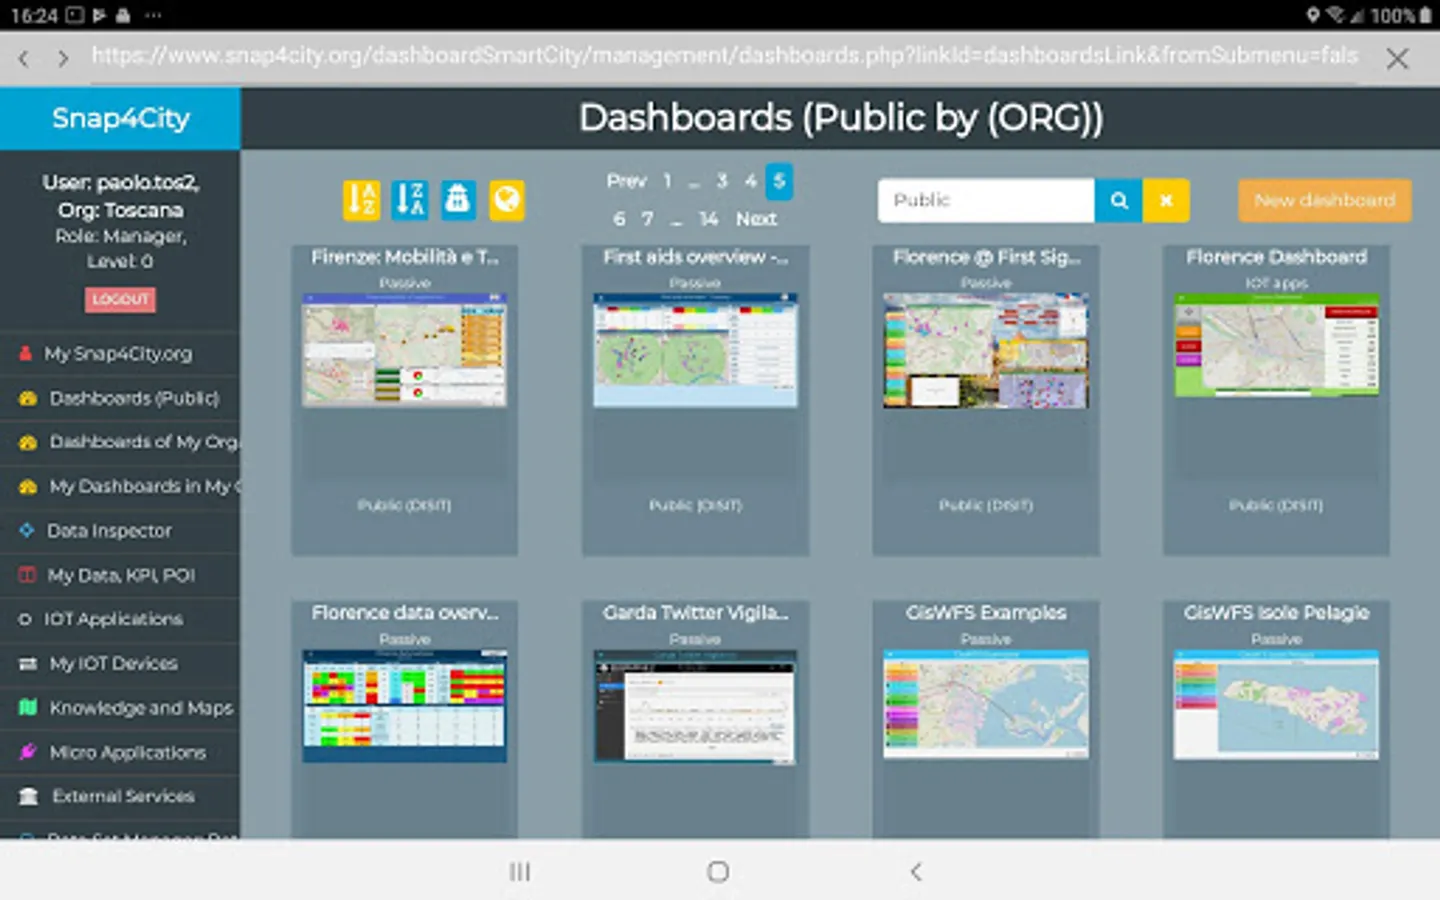
Task: Open Knowledge and Maps menu item
Action: (x=120, y=708)
